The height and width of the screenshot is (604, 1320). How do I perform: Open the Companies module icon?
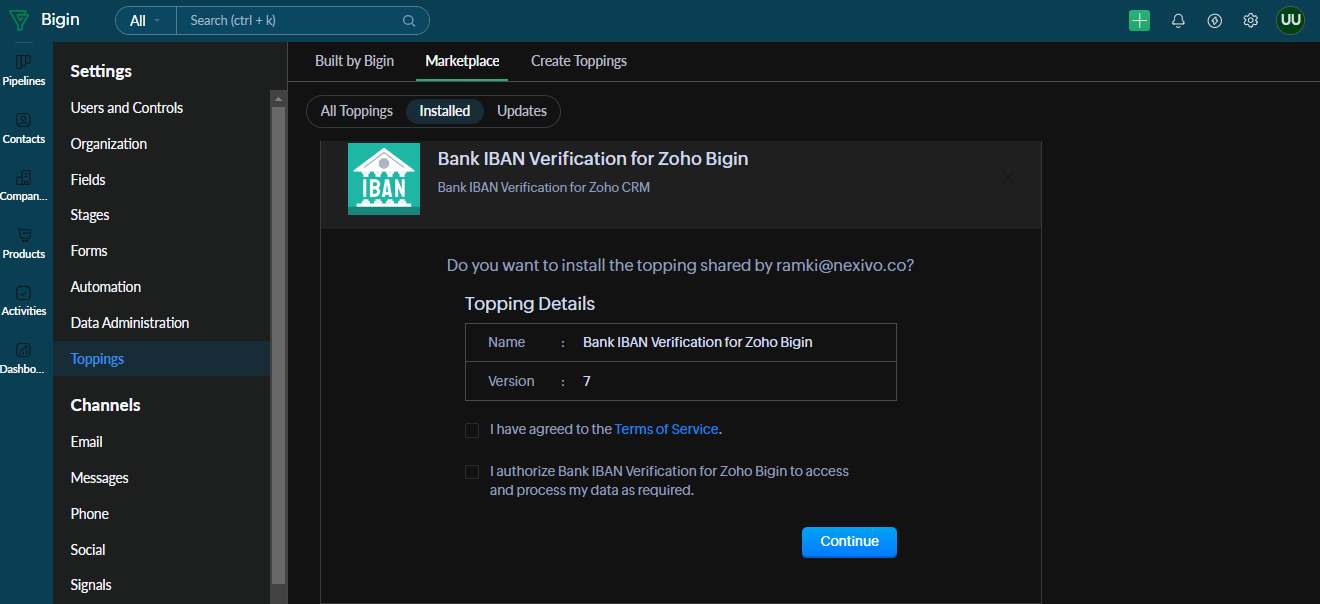pos(24,177)
